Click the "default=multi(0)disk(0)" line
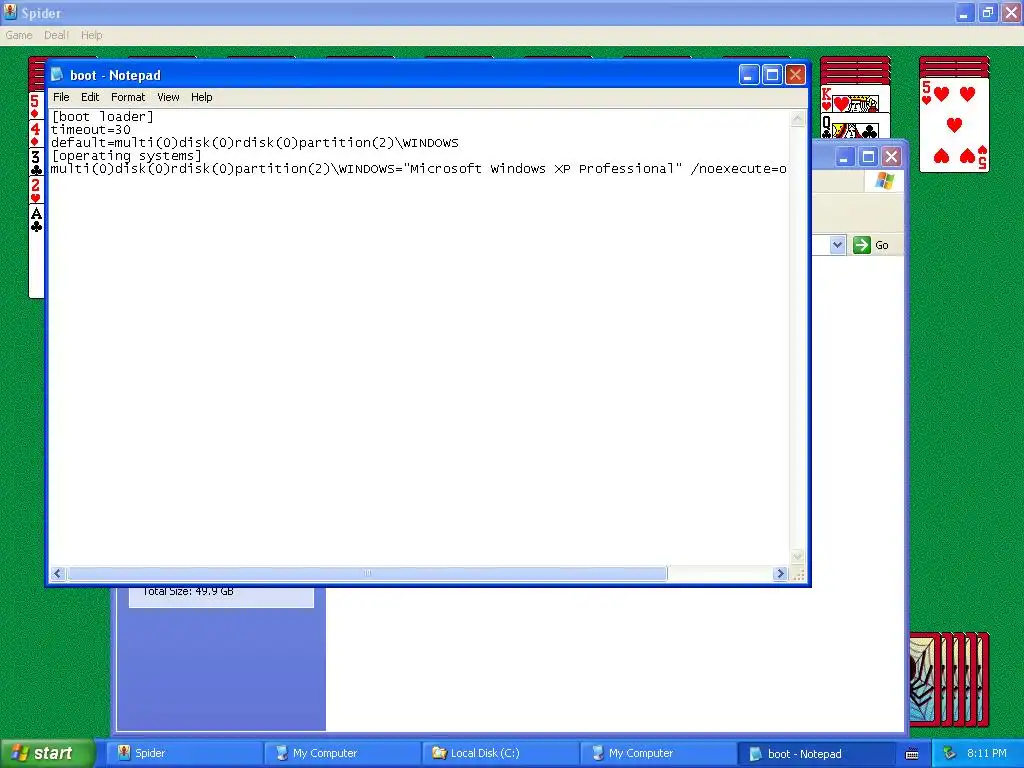The height and width of the screenshot is (768, 1024). tap(255, 143)
